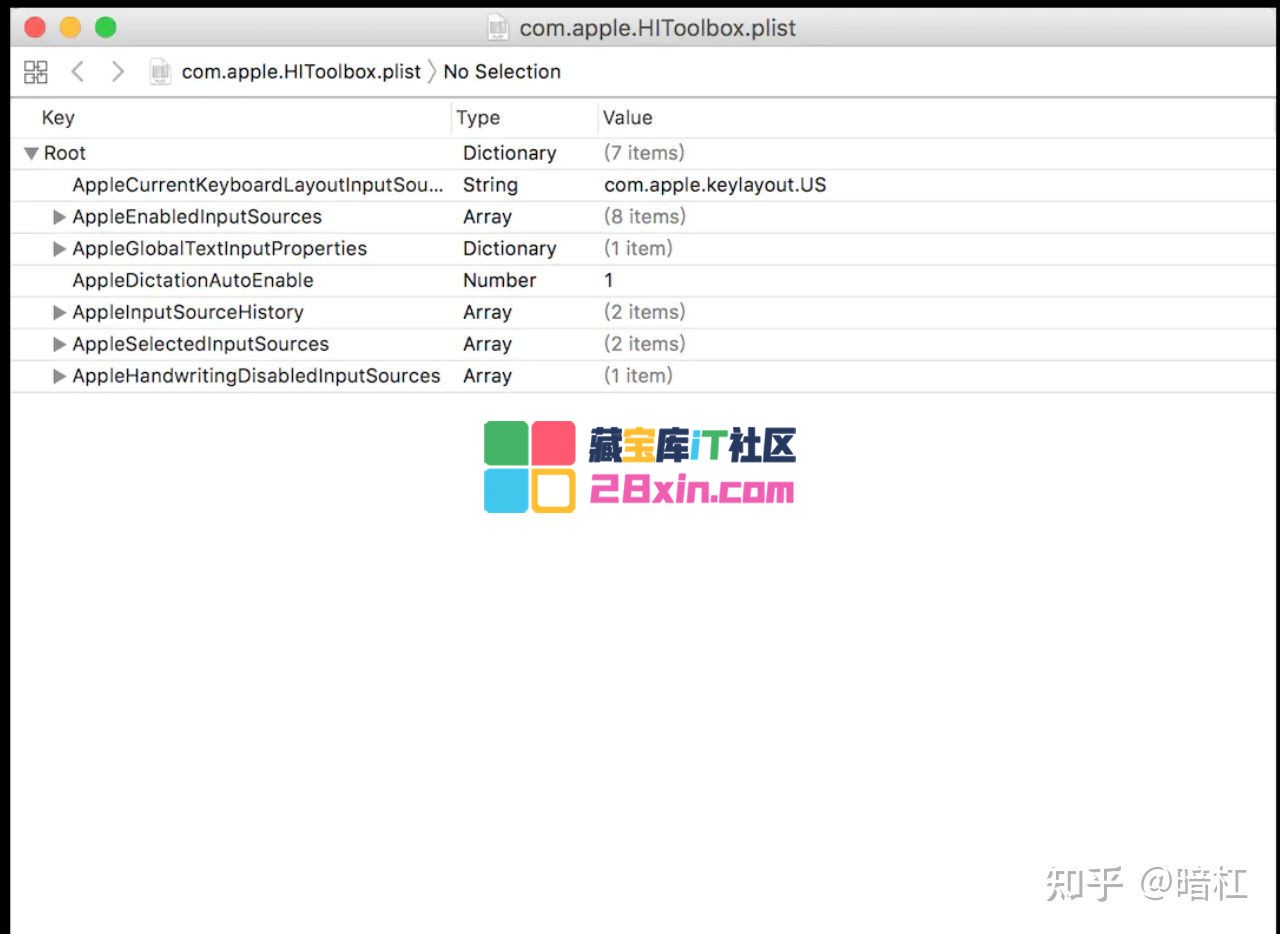The width and height of the screenshot is (1280, 934).
Task: Click the document icon in title bar
Action: (498, 28)
